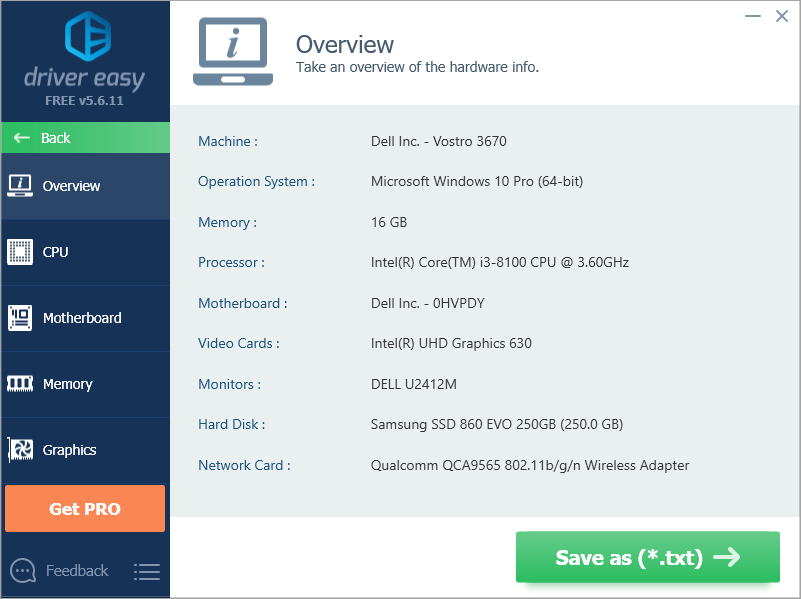Click the 'Processor :' label

pos(231,262)
